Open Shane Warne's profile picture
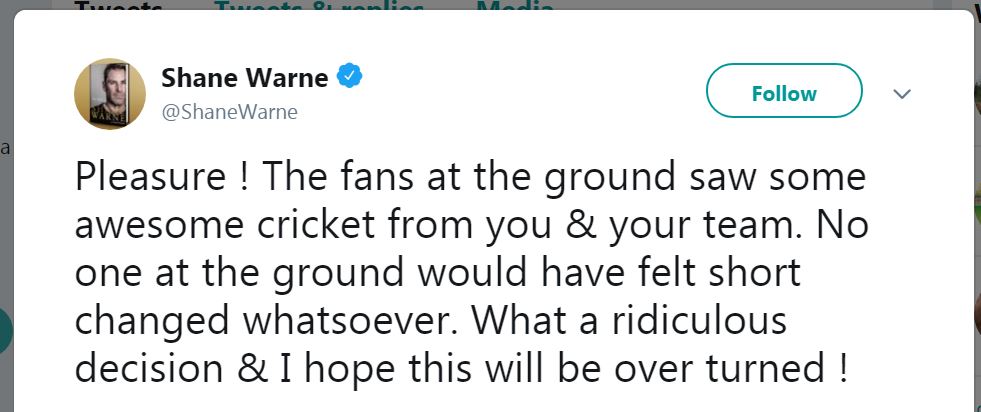This screenshot has height=412, width=981. [x=110, y=93]
